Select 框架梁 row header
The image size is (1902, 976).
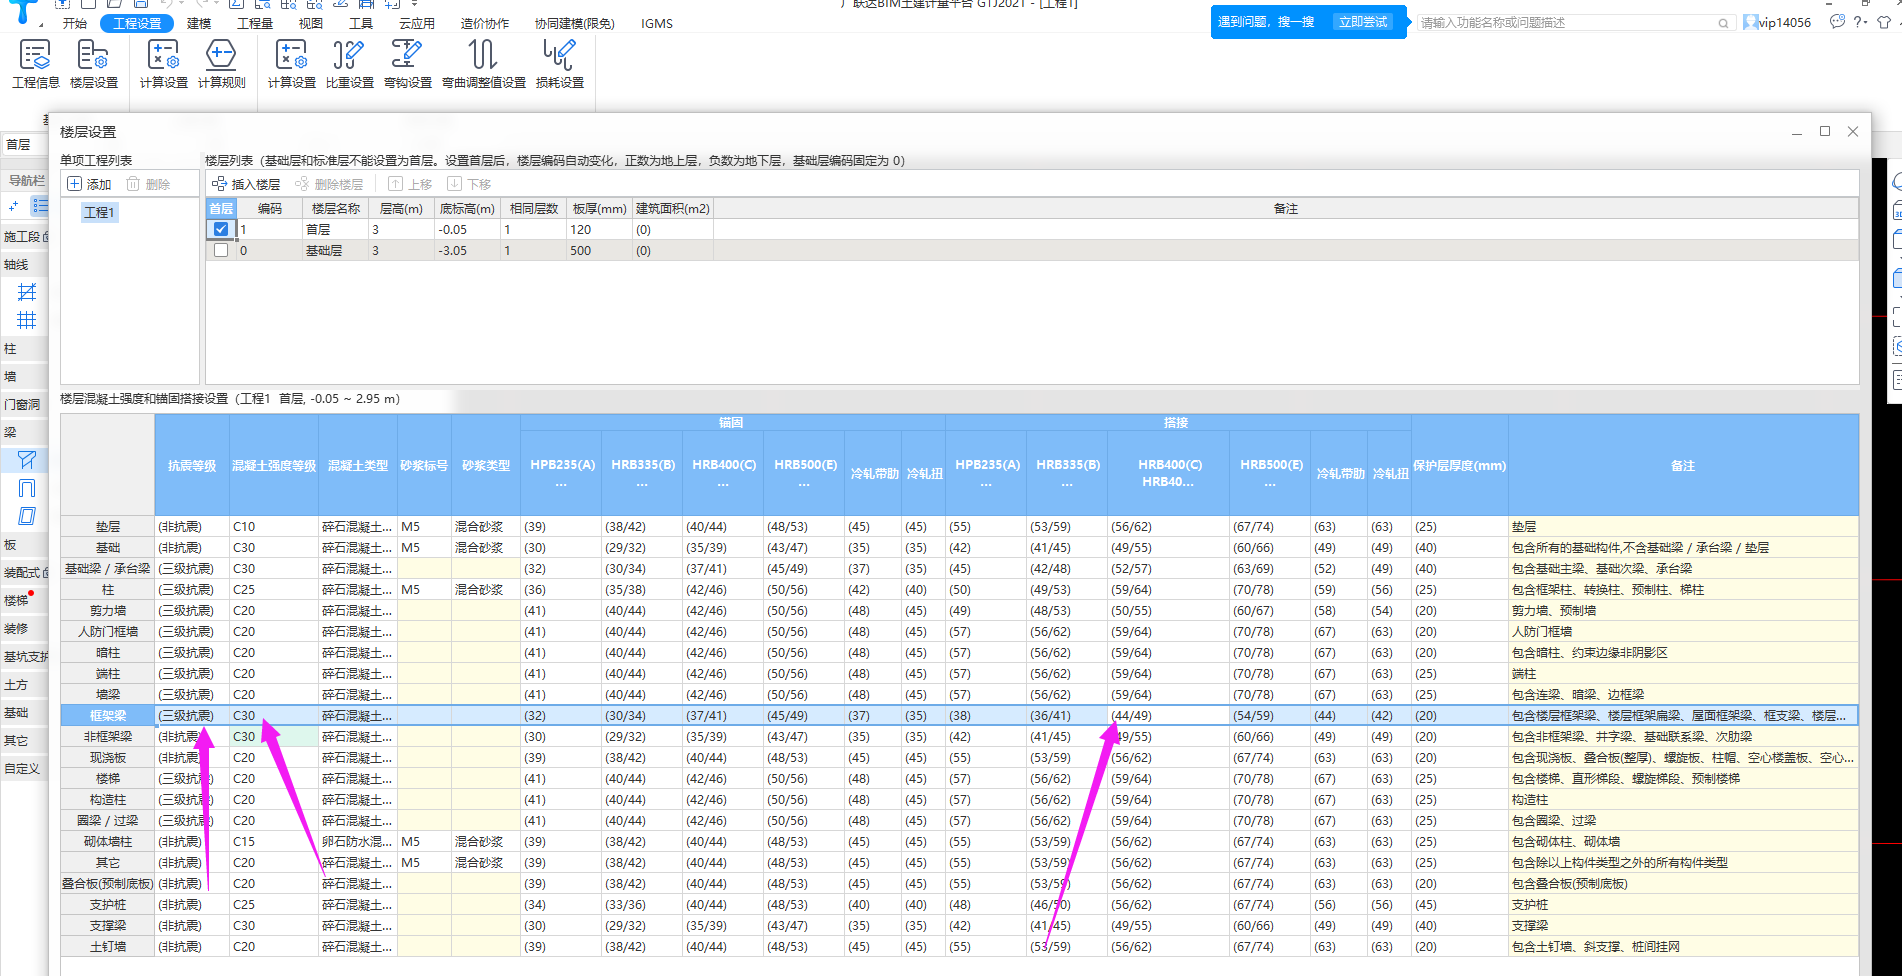pyautogui.click(x=108, y=715)
